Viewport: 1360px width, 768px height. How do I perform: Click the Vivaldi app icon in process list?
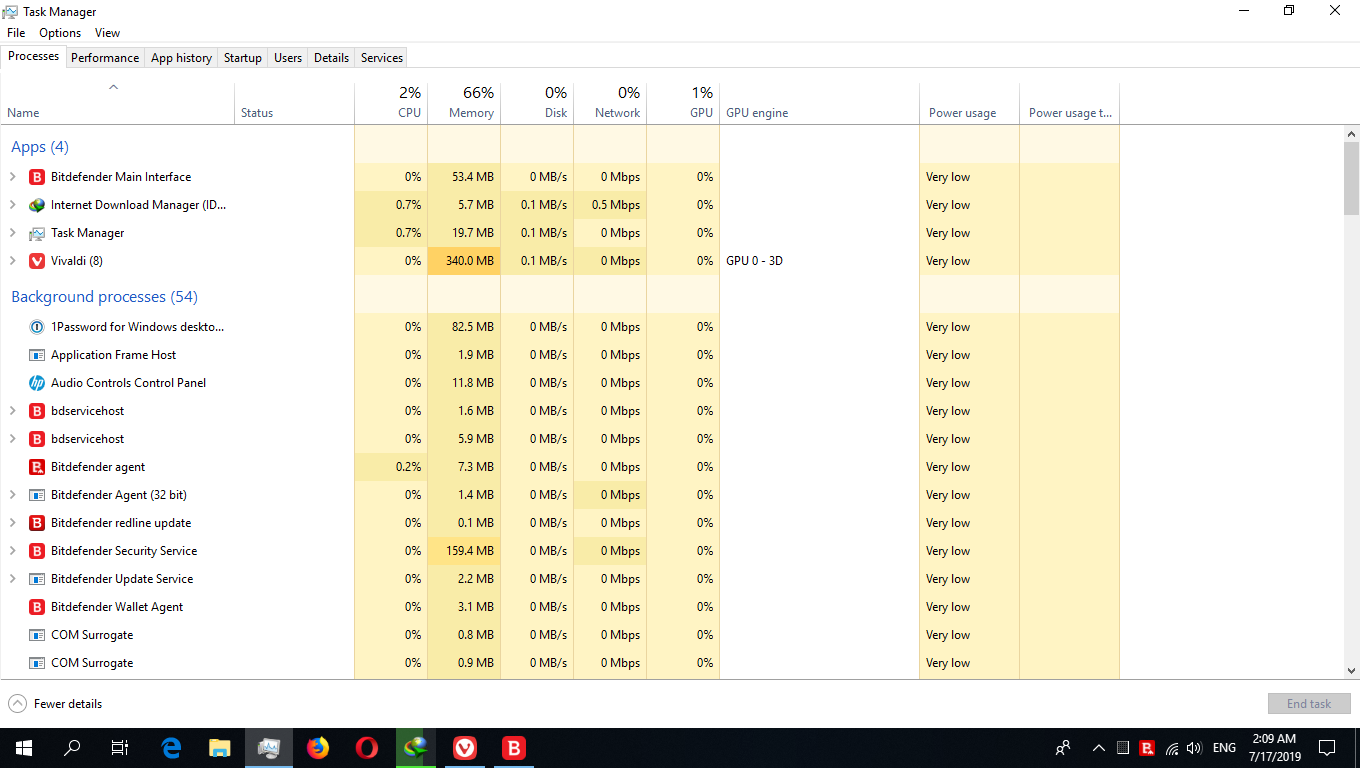pos(37,261)
